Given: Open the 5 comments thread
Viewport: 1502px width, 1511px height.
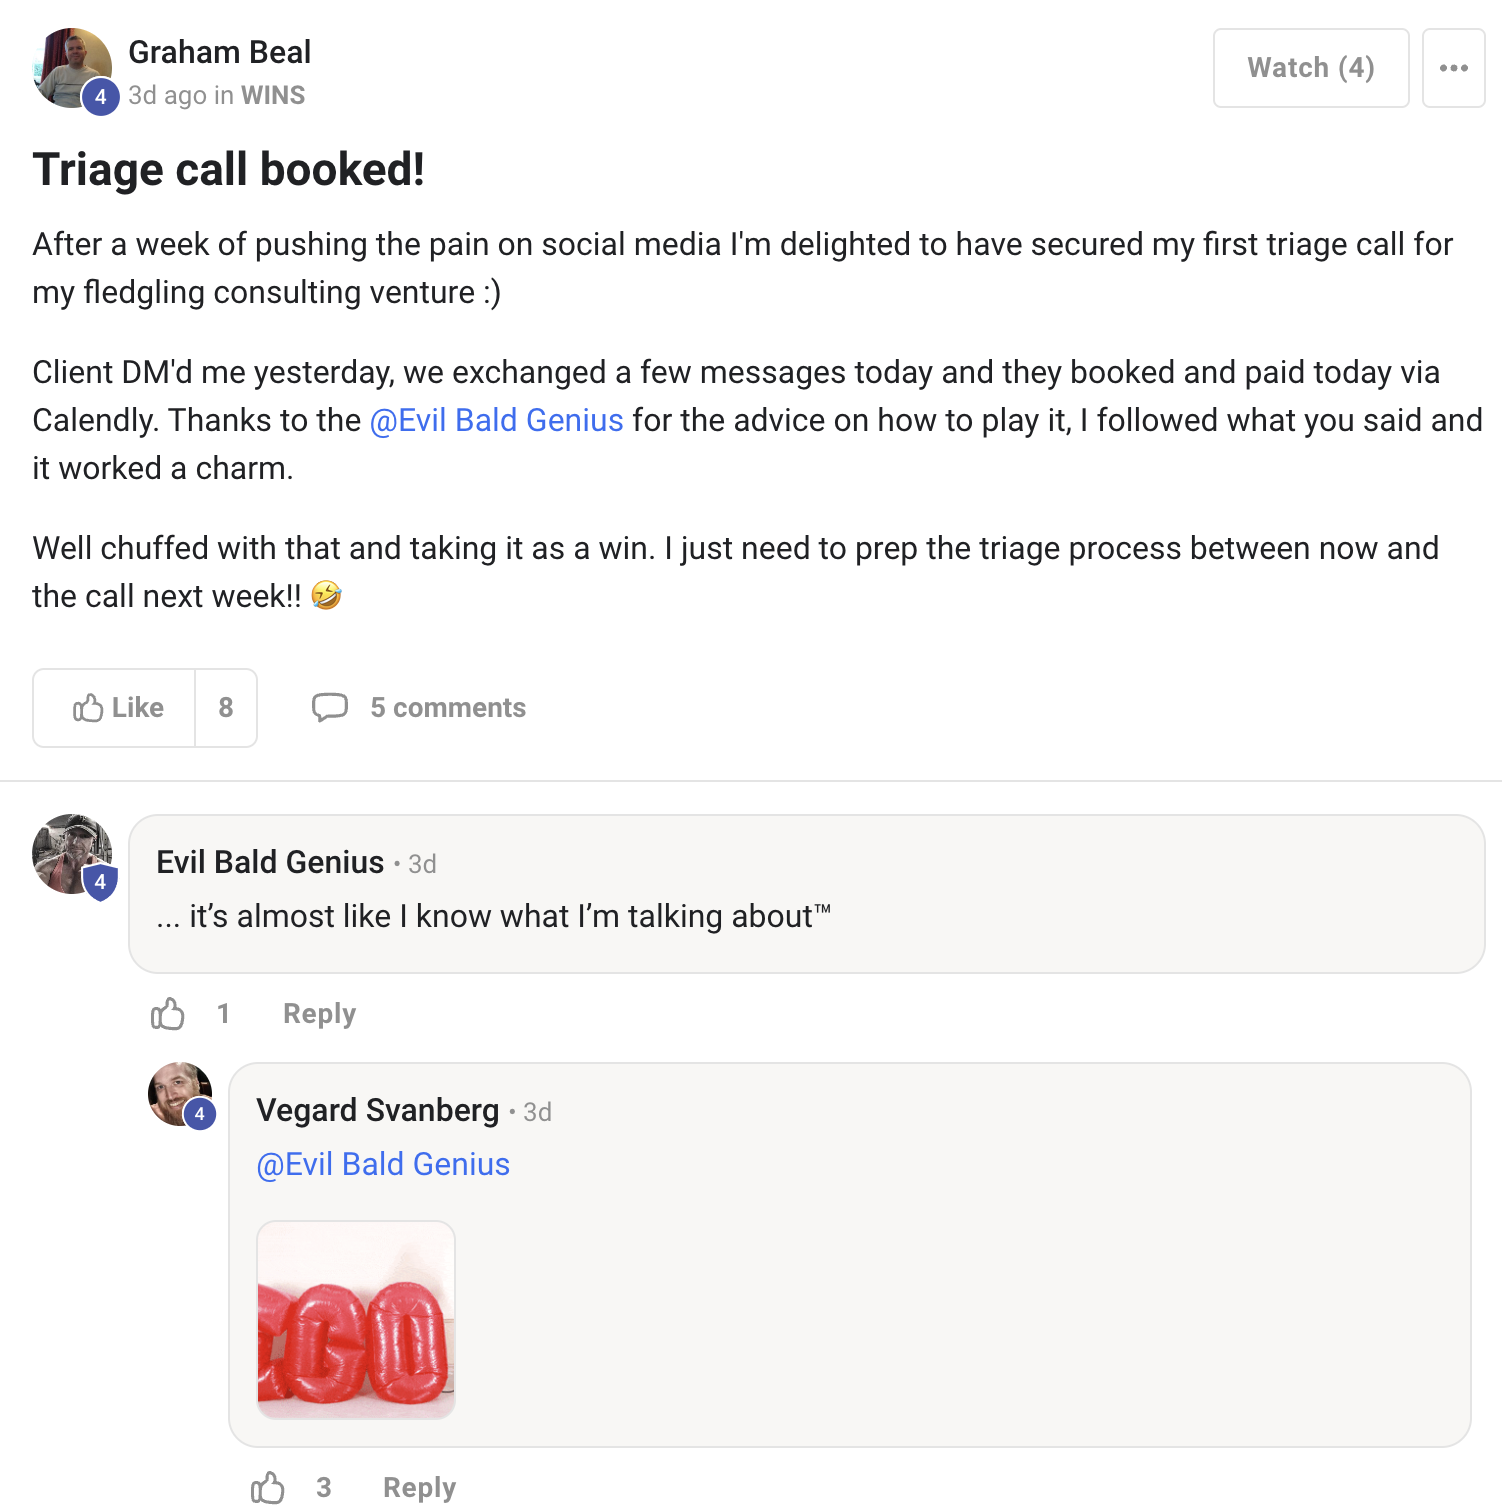Looking at the screenshot, I should (447, 708).
